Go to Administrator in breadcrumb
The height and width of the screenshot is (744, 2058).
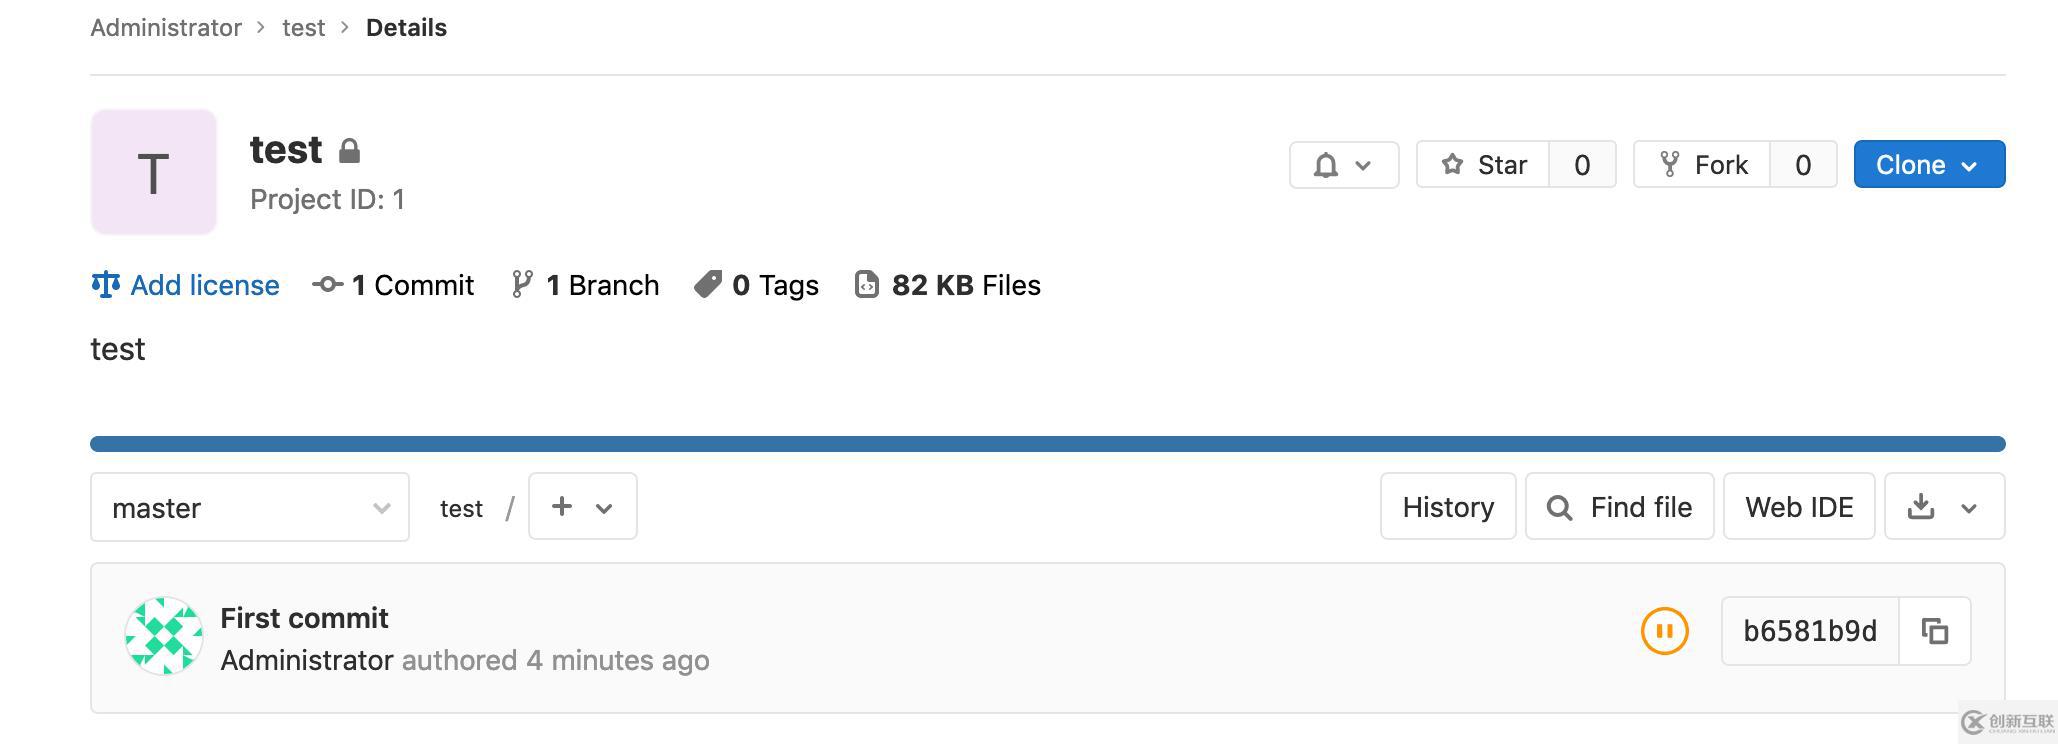coord(166,28)
